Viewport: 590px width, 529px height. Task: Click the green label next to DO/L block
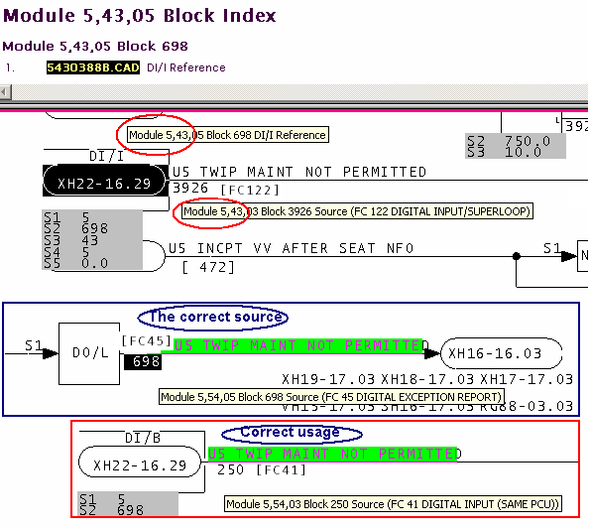coord(298,345)
